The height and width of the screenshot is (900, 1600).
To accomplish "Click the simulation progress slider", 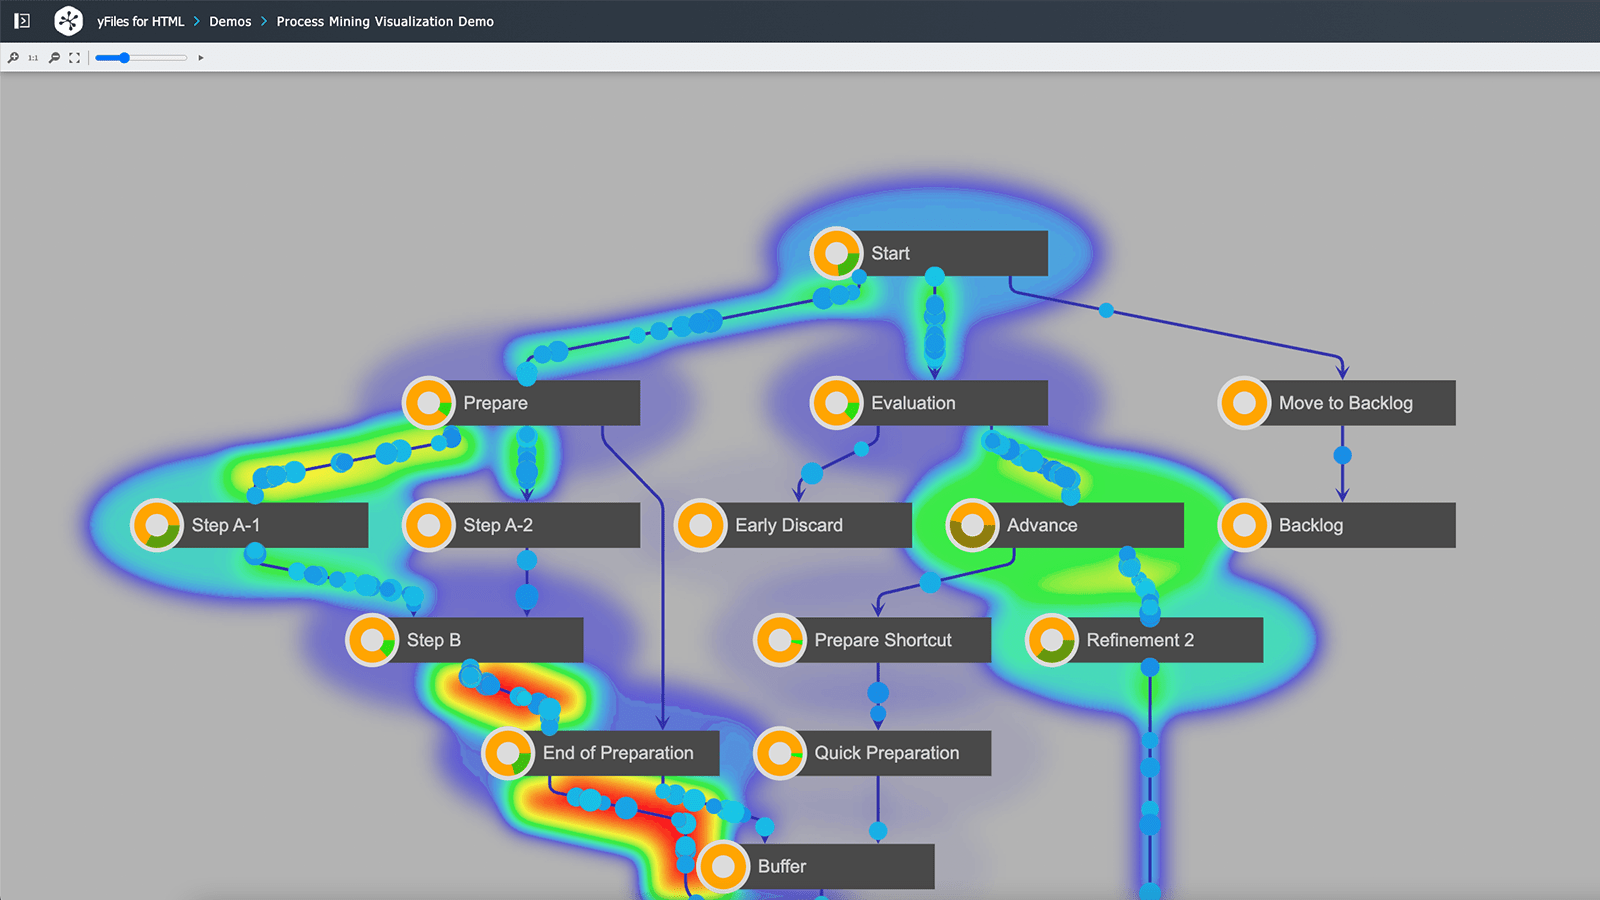I will click(x=141, y=58).
